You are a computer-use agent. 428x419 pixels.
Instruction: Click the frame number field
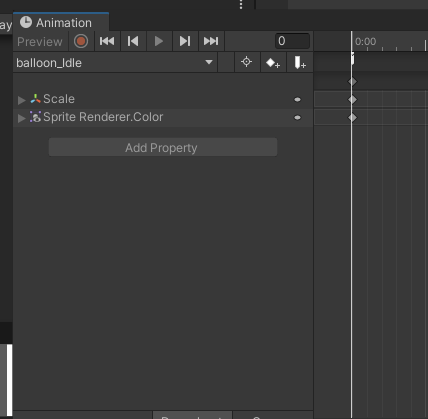292,41
